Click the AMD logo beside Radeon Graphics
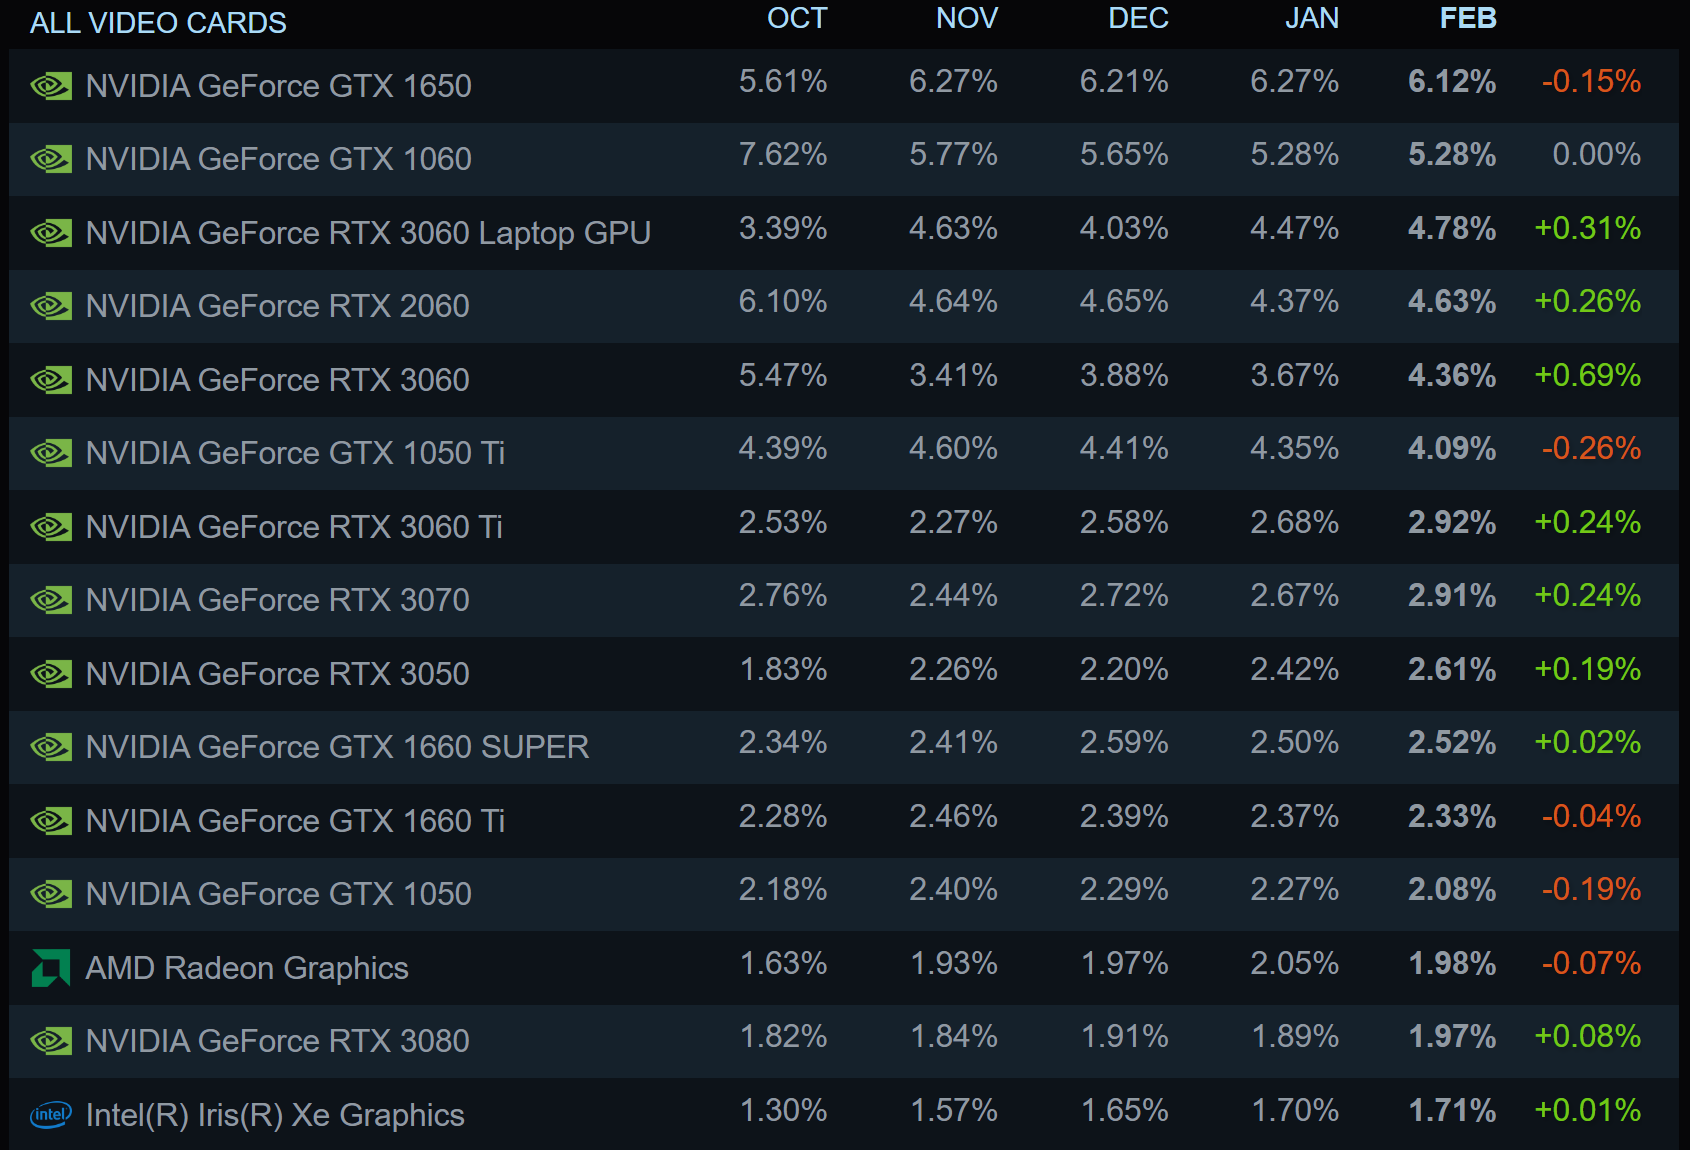This screenshot has width=1690, height=1150. pos(51,968)
